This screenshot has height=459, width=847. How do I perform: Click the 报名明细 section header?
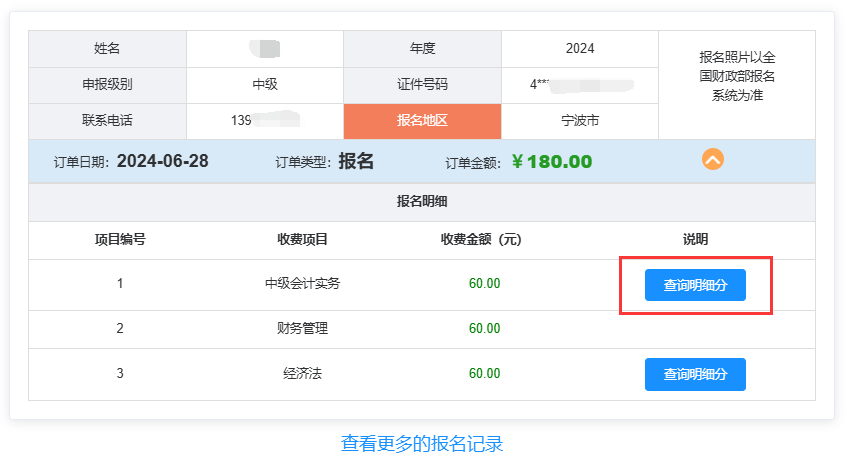point(422,201)
